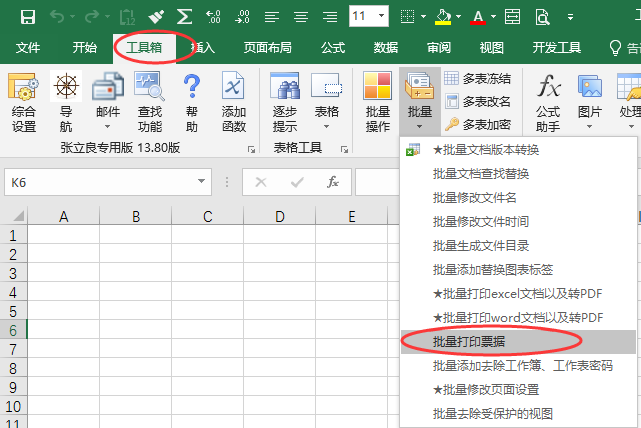Click 多表加密 multi-sheet encrypt
This screenshot has width=641, height=428.
coord(477,124)
